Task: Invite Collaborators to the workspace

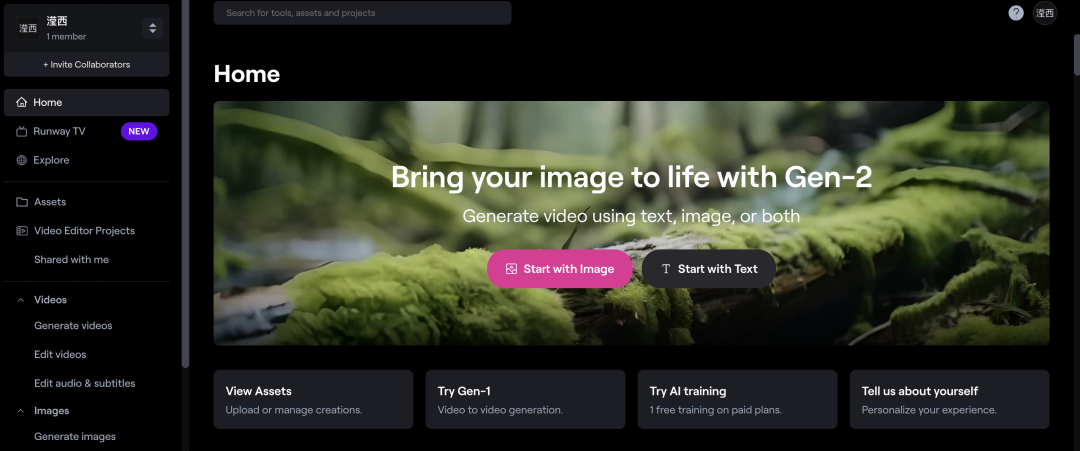Action: click(x=87, y=65)
